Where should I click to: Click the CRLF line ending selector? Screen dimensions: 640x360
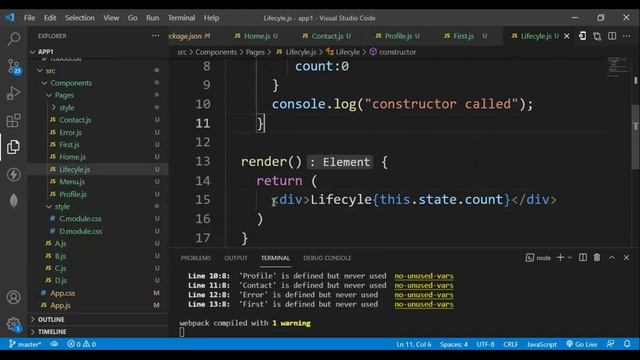(x=511, y=344)
